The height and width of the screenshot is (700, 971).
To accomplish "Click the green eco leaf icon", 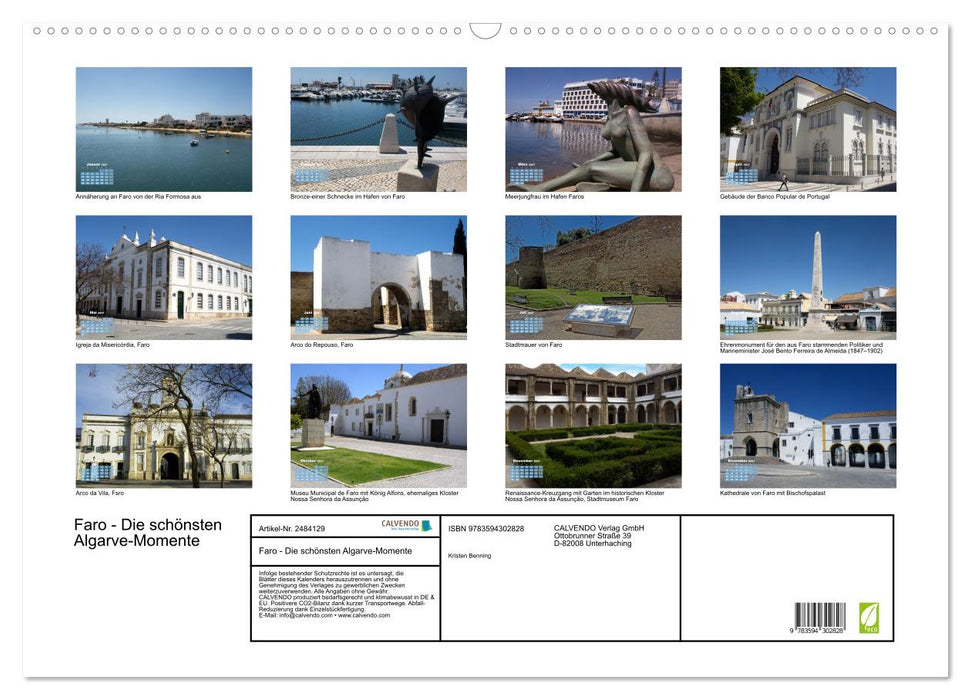I will [869, 618].
